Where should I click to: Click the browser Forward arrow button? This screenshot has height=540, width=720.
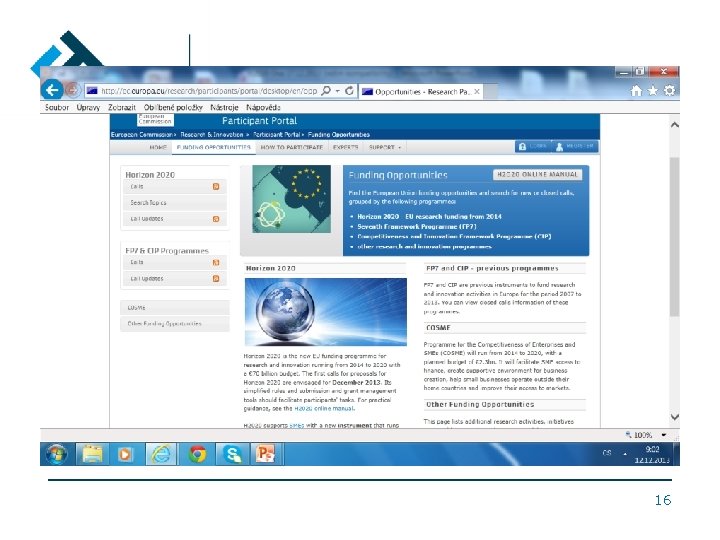pos(72,90)
